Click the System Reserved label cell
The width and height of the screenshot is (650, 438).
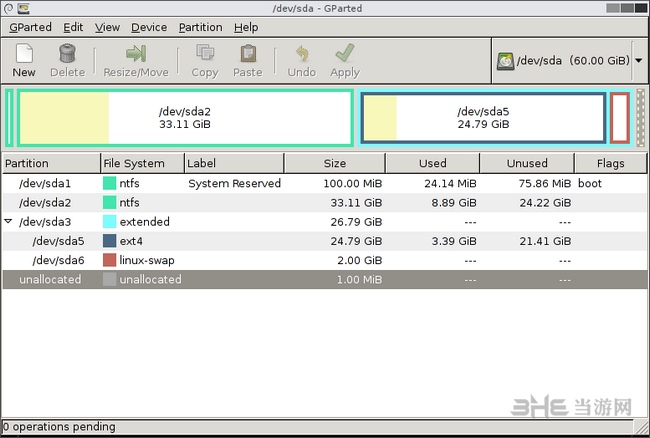234,183
